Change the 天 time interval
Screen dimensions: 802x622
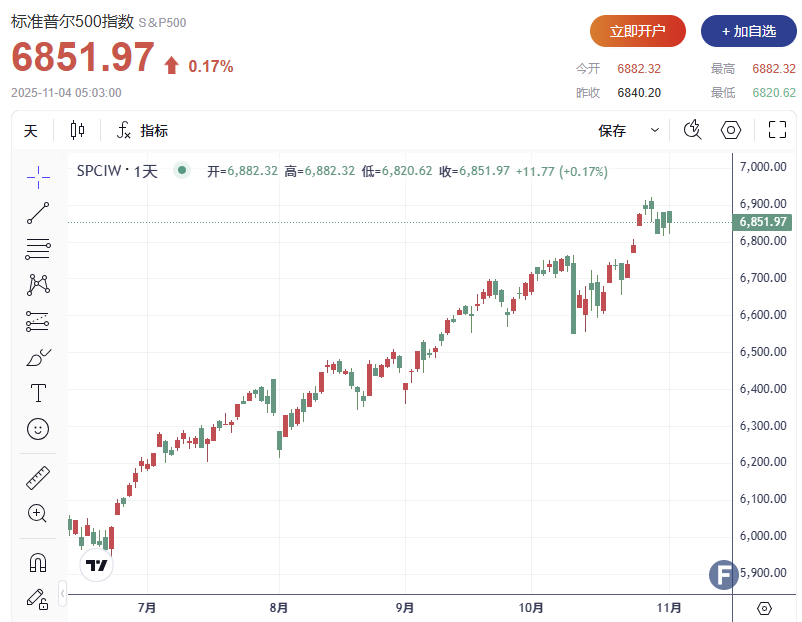31,131
